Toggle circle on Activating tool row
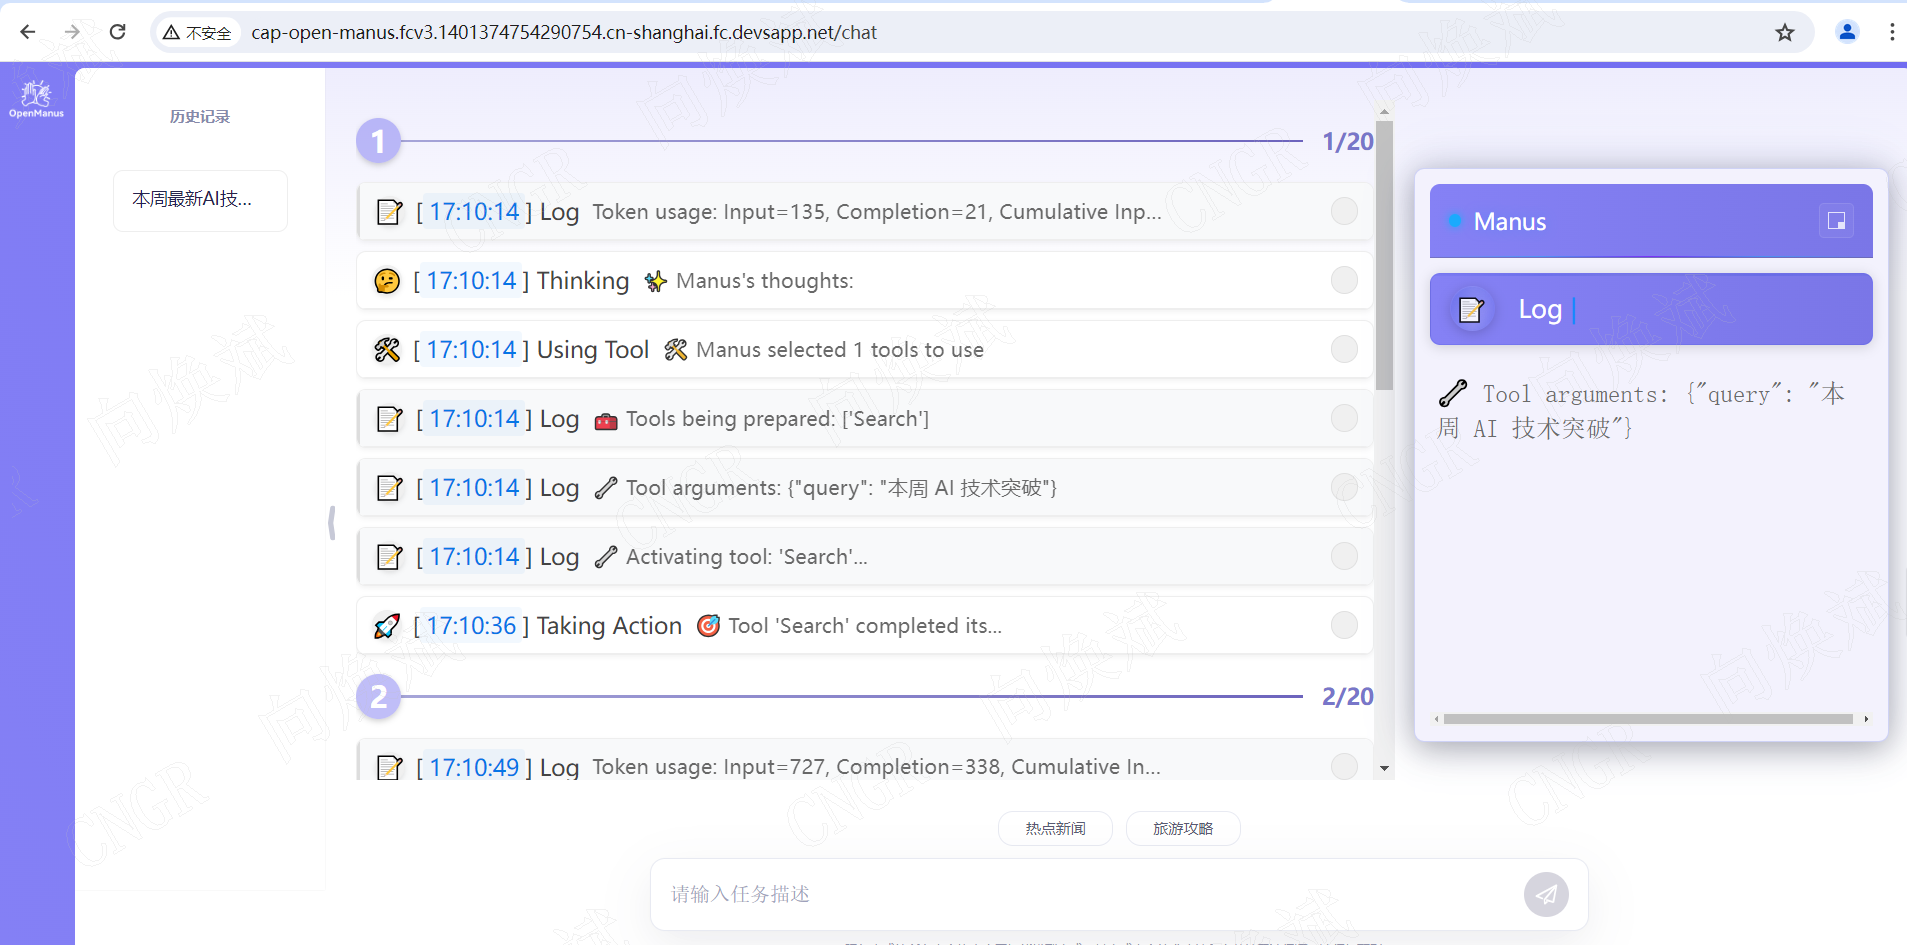This screenshot has width=1907, height=945. [x=1344, y=556]
